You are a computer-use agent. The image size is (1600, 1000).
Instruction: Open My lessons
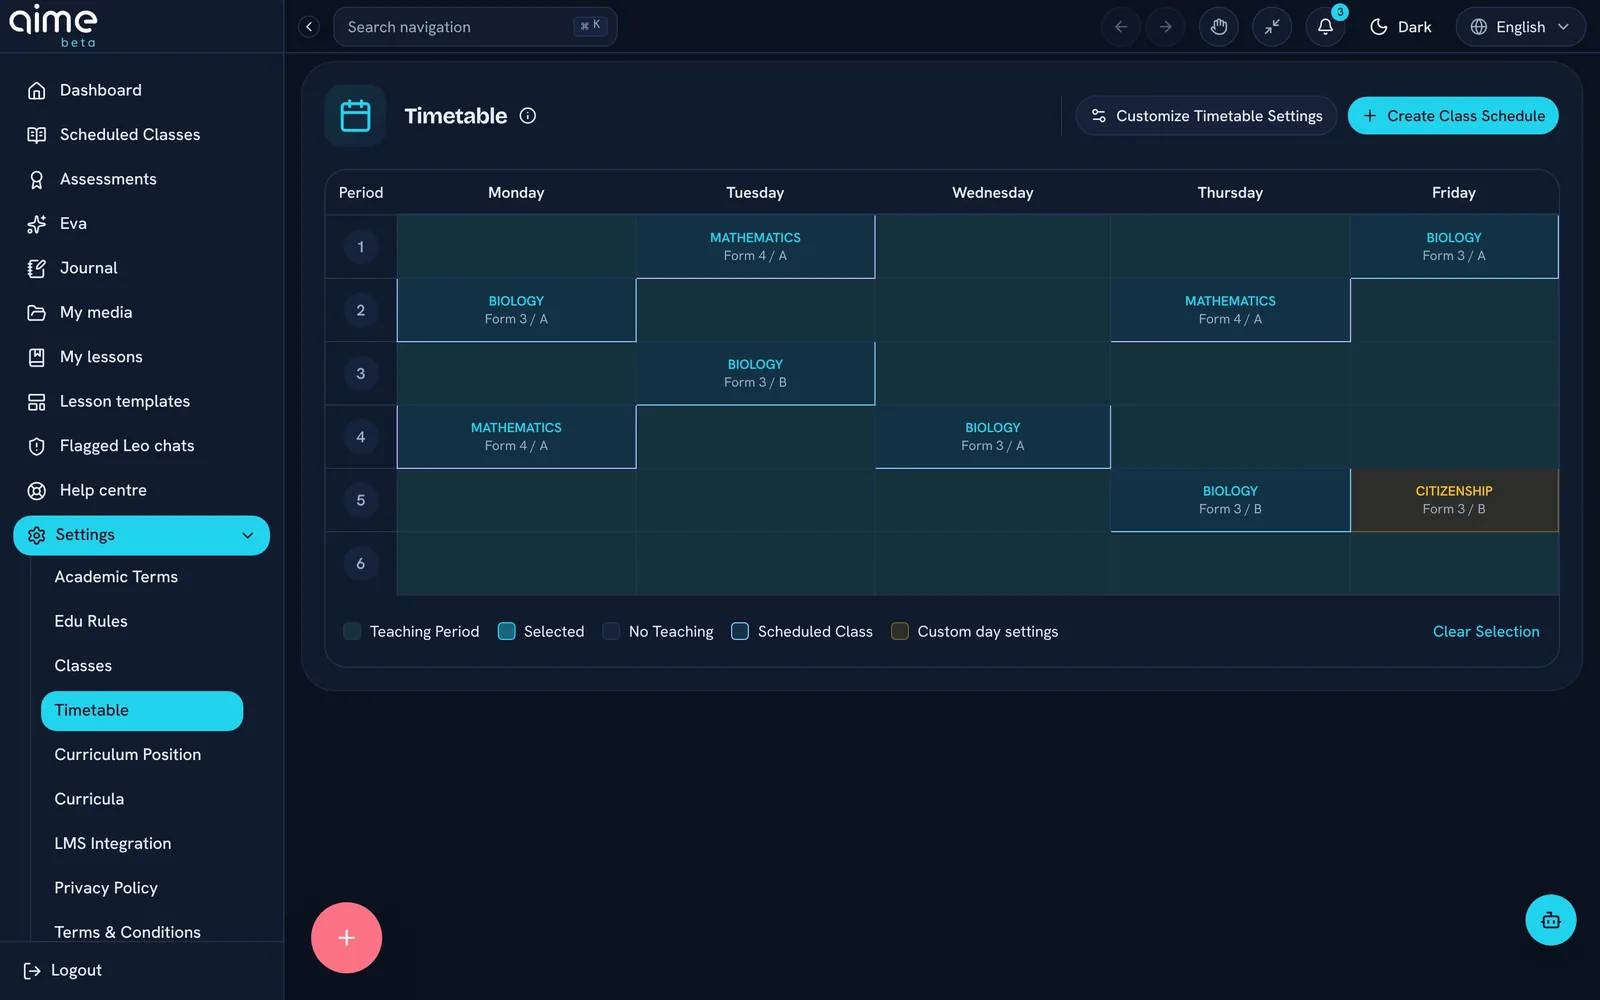tap(141, 357)
